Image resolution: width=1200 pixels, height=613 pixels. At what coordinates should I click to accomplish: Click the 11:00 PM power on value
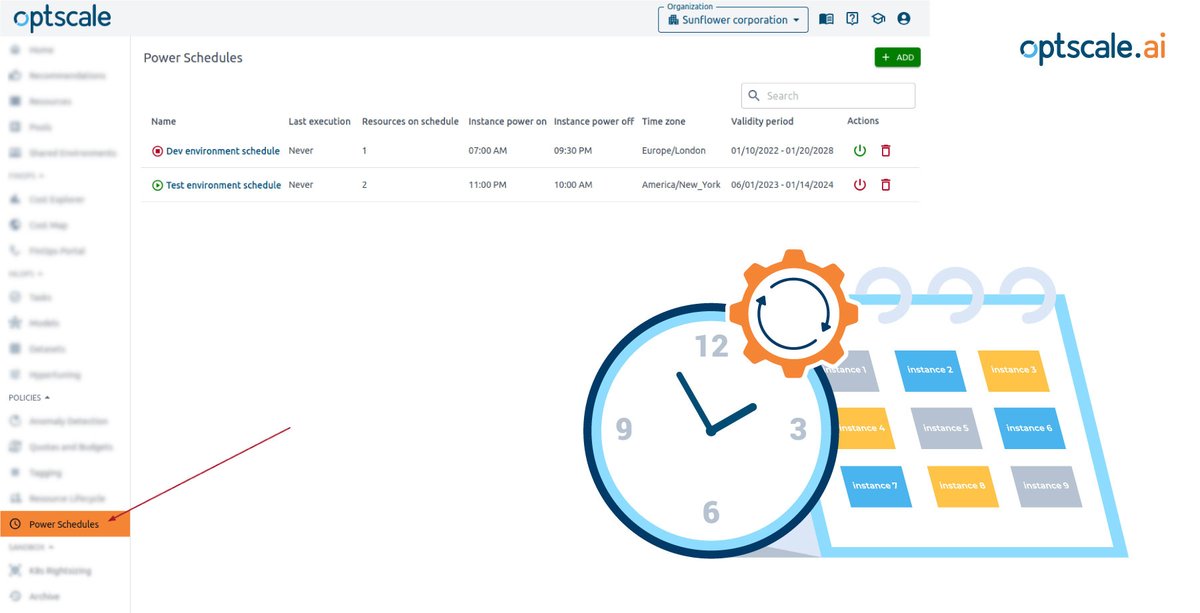[x=488, y=185]
